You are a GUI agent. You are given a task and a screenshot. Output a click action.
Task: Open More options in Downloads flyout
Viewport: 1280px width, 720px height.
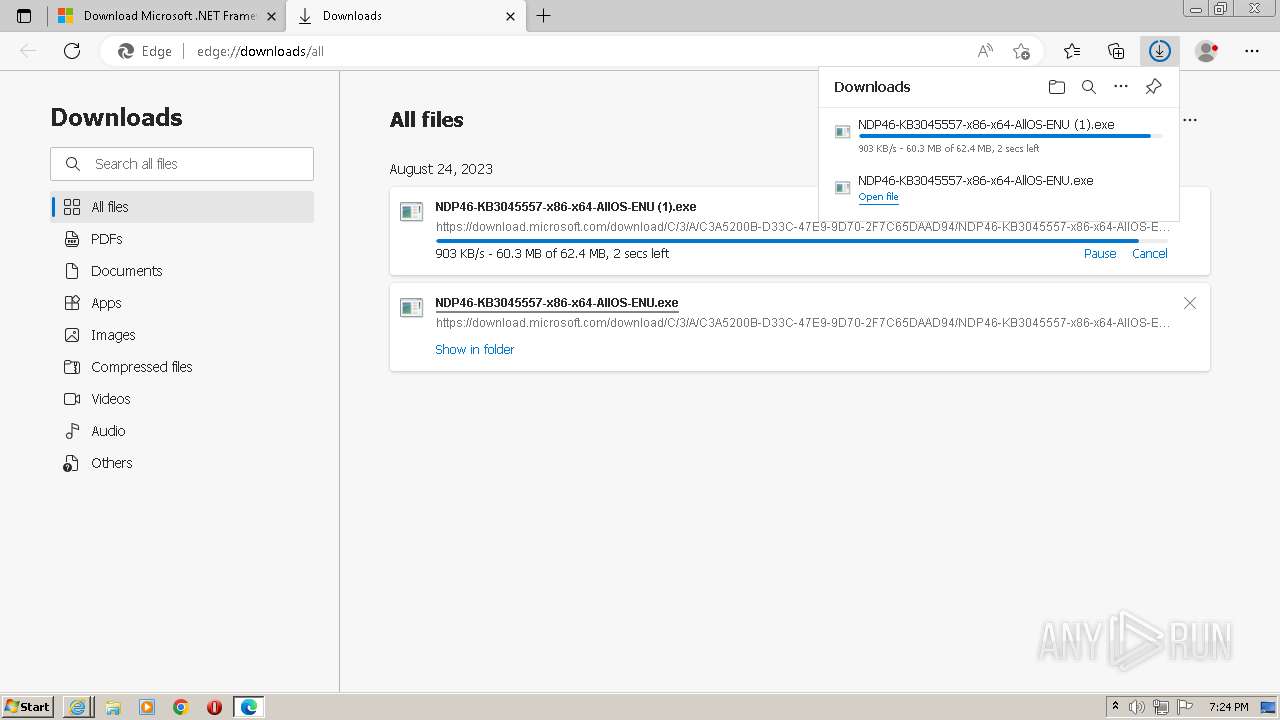point(1121,87)
